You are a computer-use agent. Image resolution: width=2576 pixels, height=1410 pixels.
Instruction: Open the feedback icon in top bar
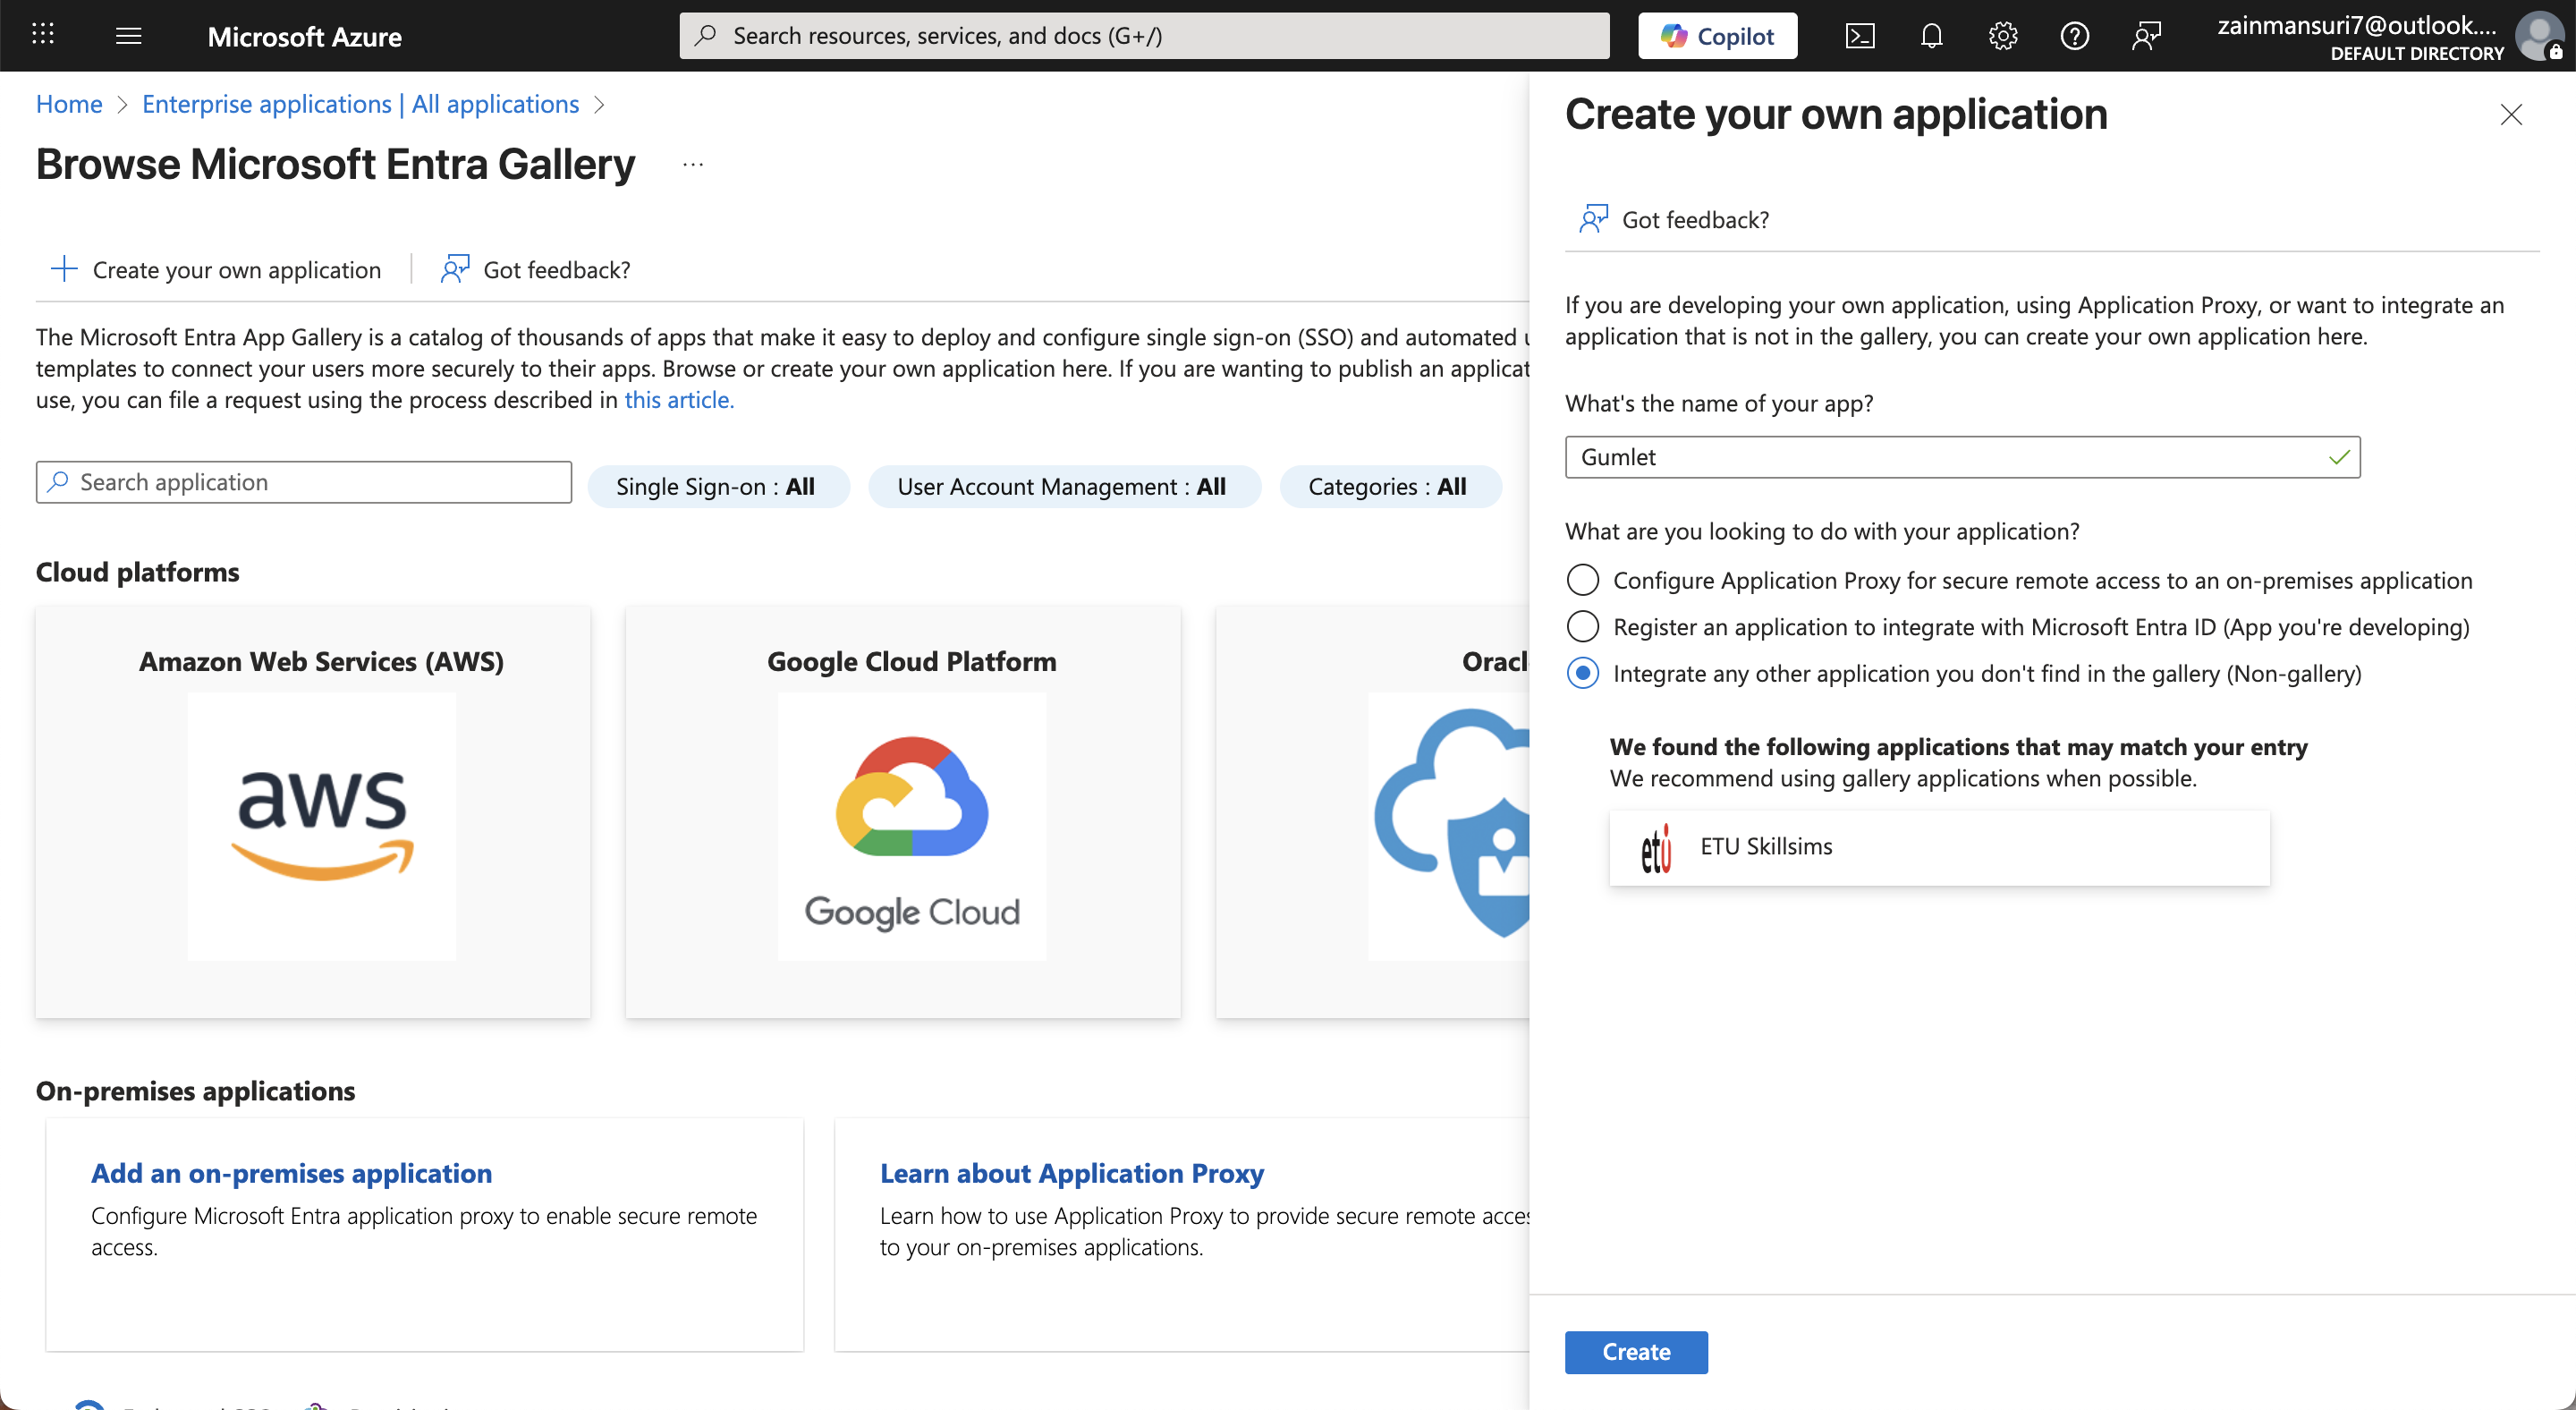2147,36
